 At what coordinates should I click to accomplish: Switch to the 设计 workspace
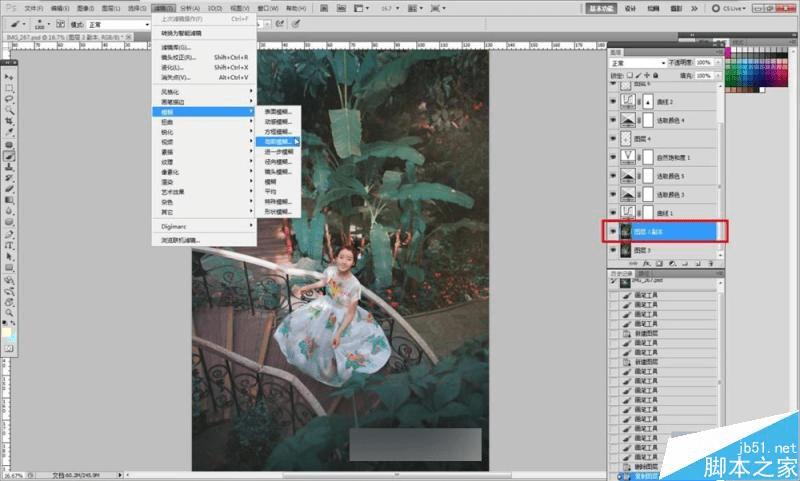click(630, 7)
